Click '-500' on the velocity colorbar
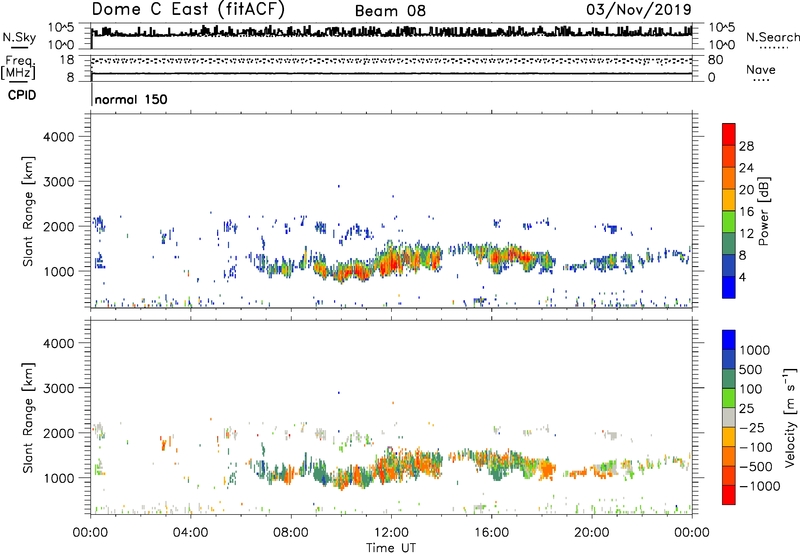Screen dimensions: 800x554 tap(755, 466)
